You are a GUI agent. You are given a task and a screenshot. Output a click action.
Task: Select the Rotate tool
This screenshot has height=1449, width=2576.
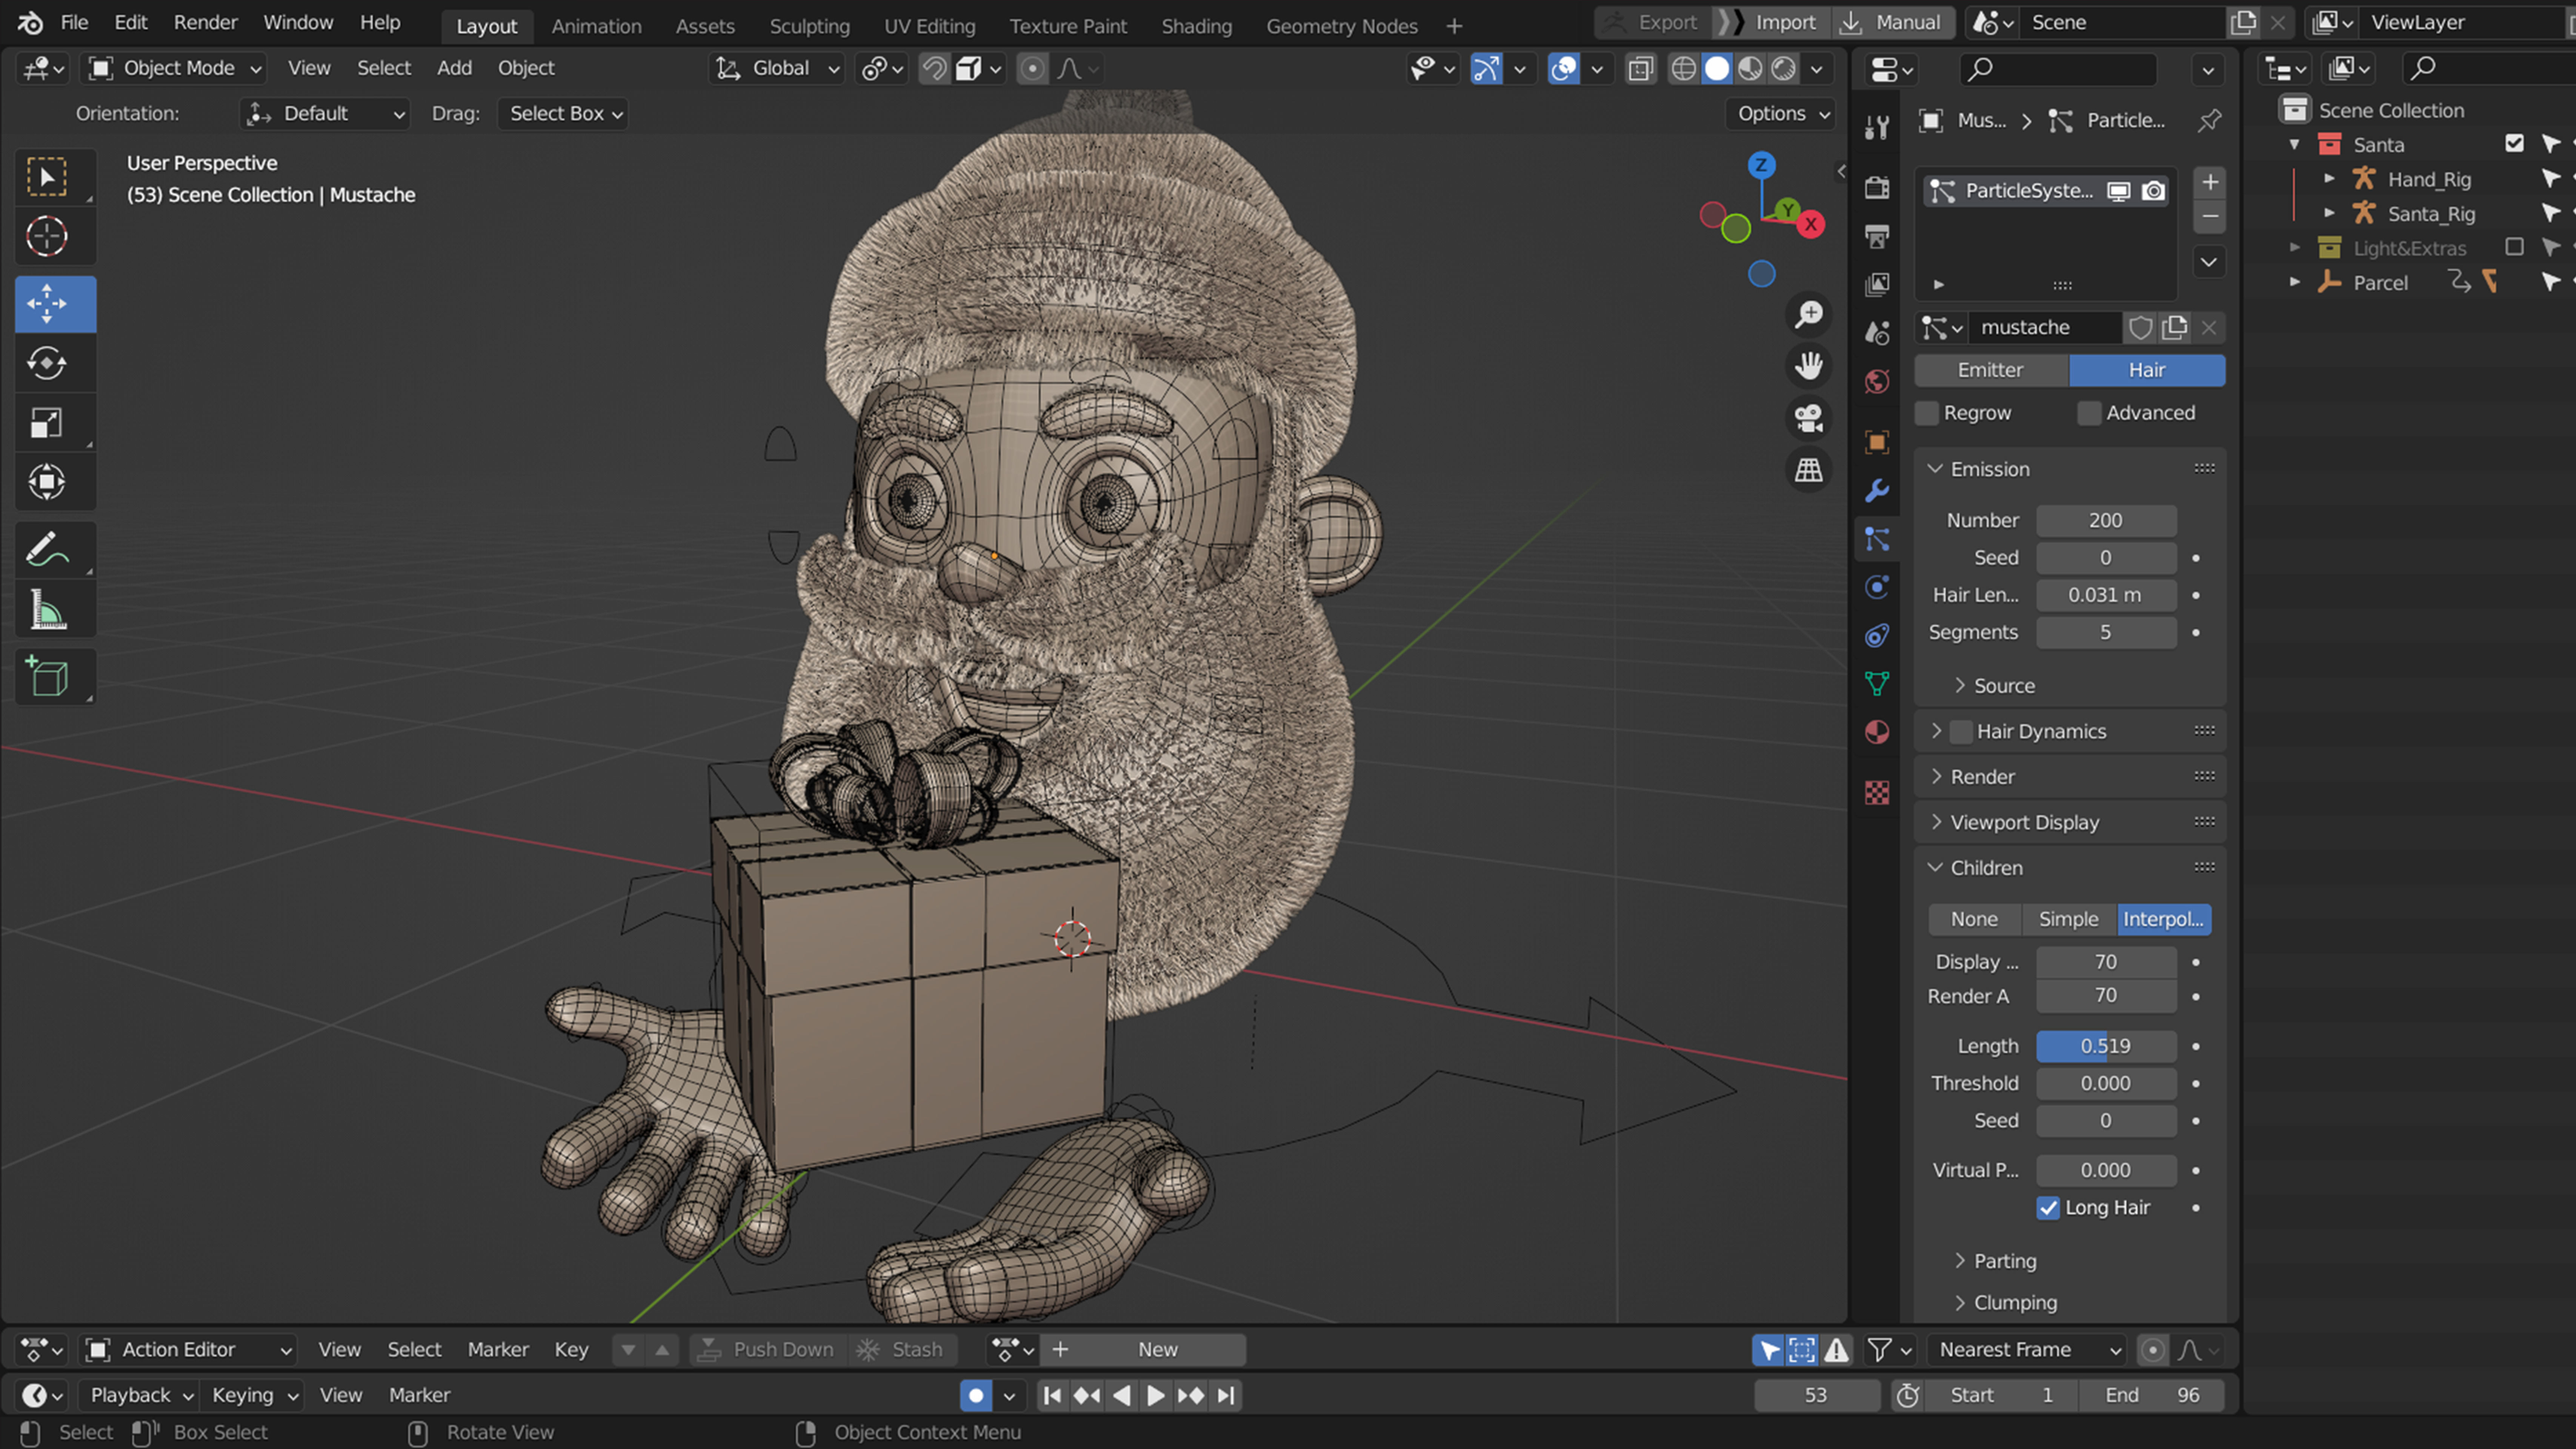coord(47,363)
